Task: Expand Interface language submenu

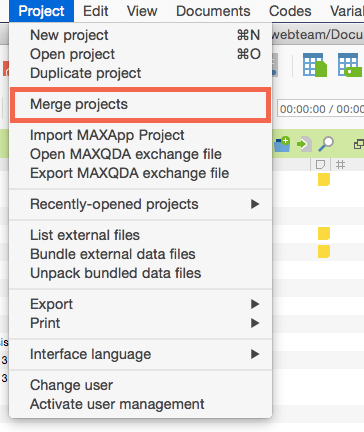Action: [140, 354]
